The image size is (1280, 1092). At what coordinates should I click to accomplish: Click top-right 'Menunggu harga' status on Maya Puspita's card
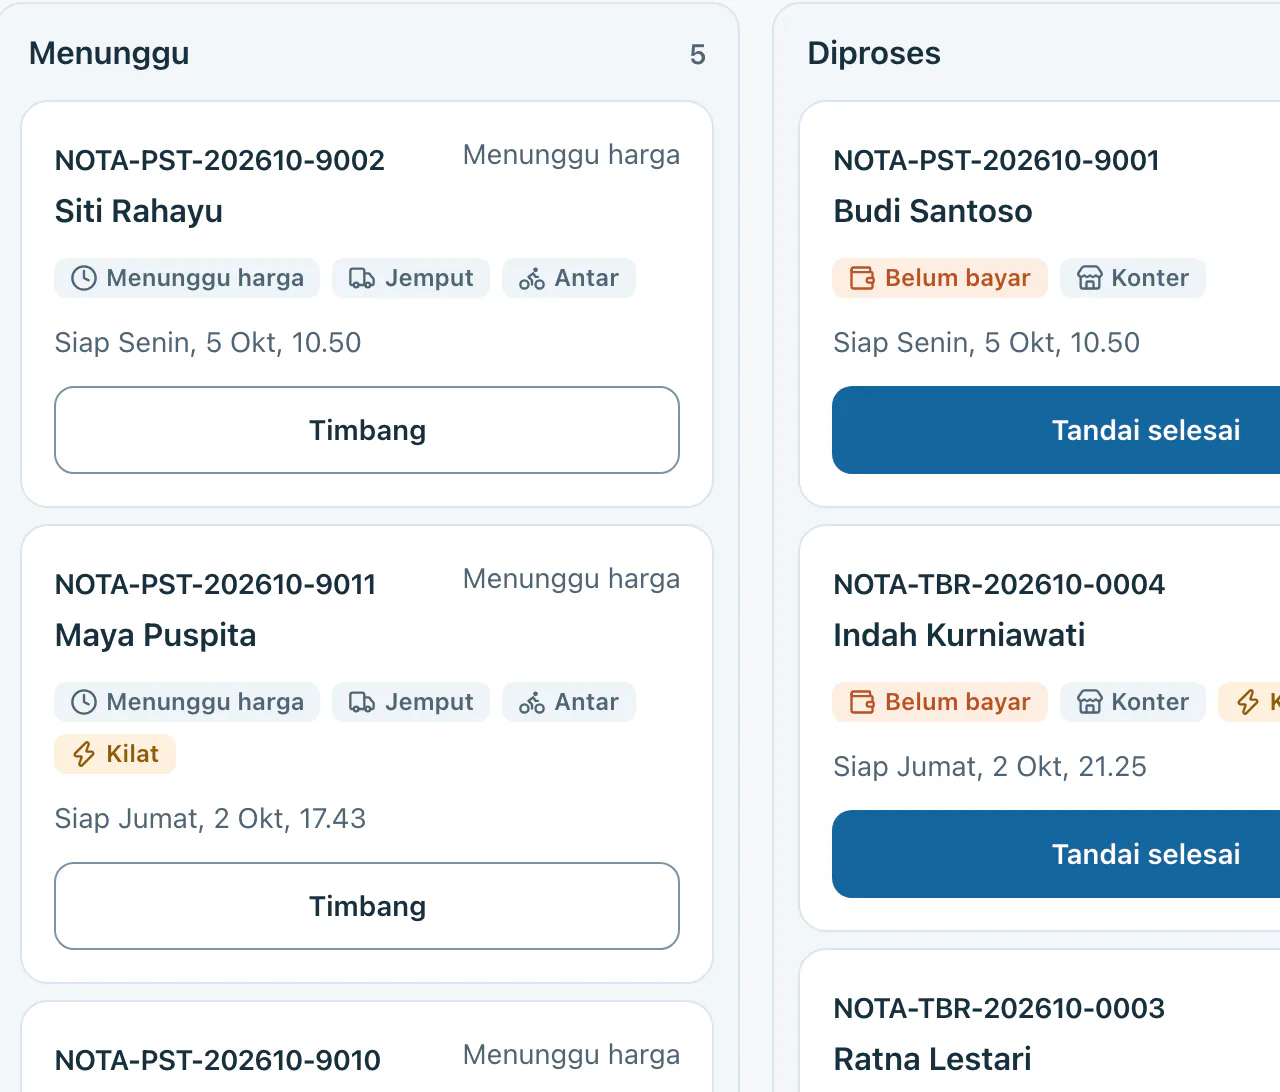571,579
